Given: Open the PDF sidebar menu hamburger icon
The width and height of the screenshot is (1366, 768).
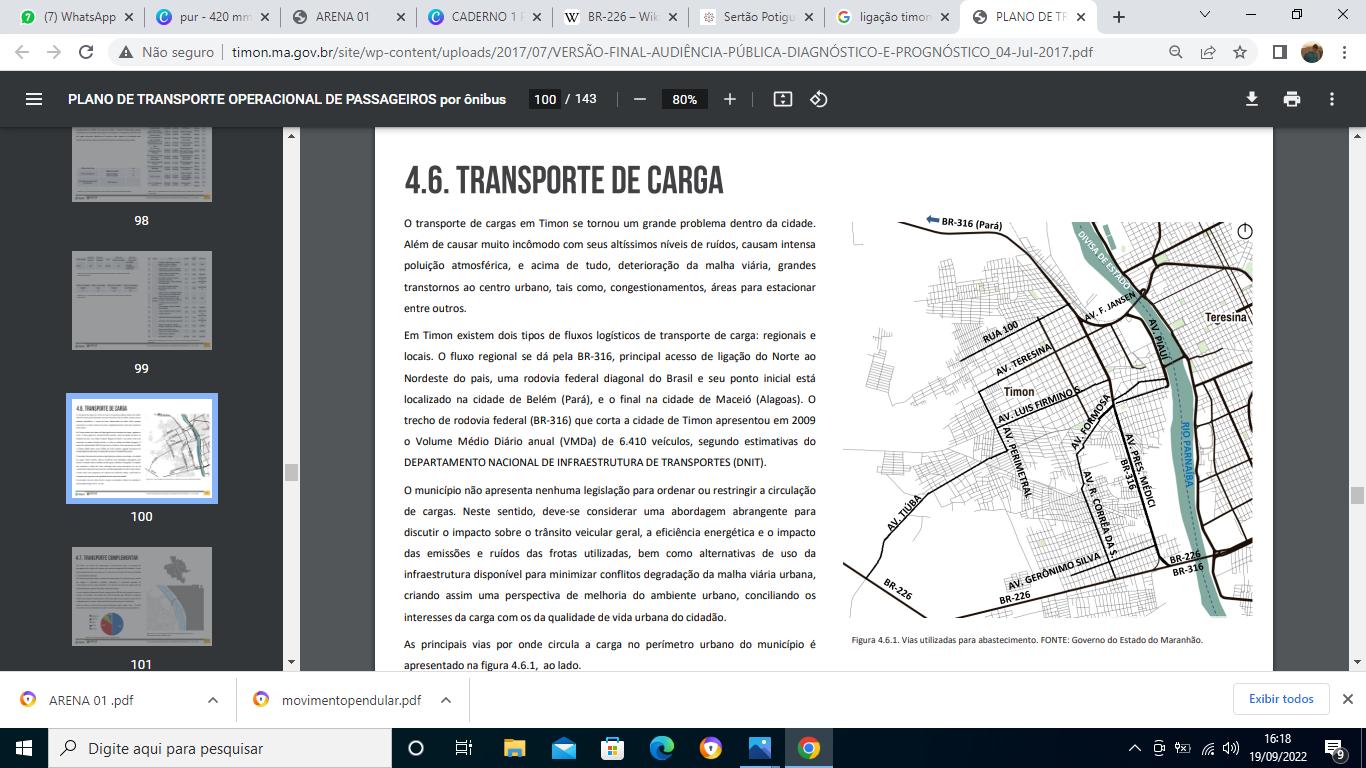Looking at the screenshot, I should point(34,99).
